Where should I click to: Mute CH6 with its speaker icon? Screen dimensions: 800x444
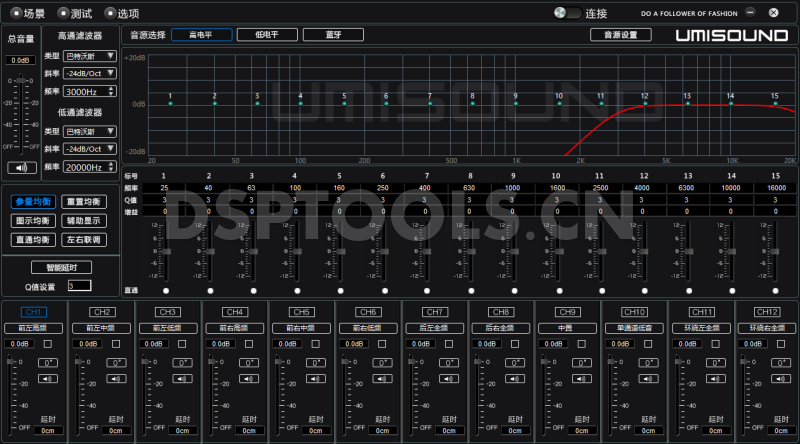pyautogui.click(x=382, y=379)
